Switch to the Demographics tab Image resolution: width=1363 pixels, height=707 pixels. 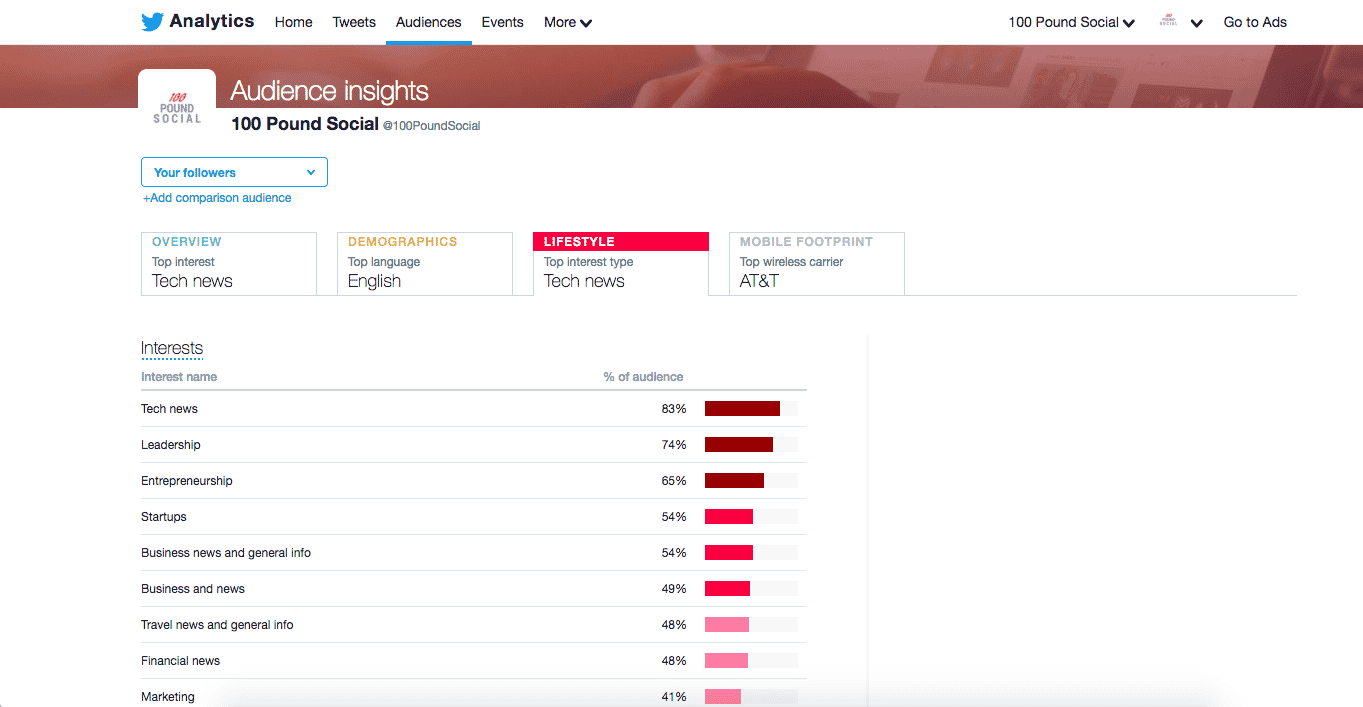click(425, 264)
